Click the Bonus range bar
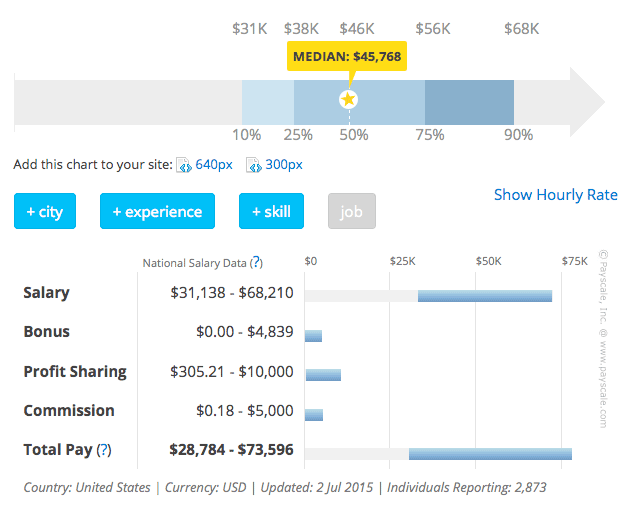Viewport: 632px width, 522px height. click(x=313, y=336)
